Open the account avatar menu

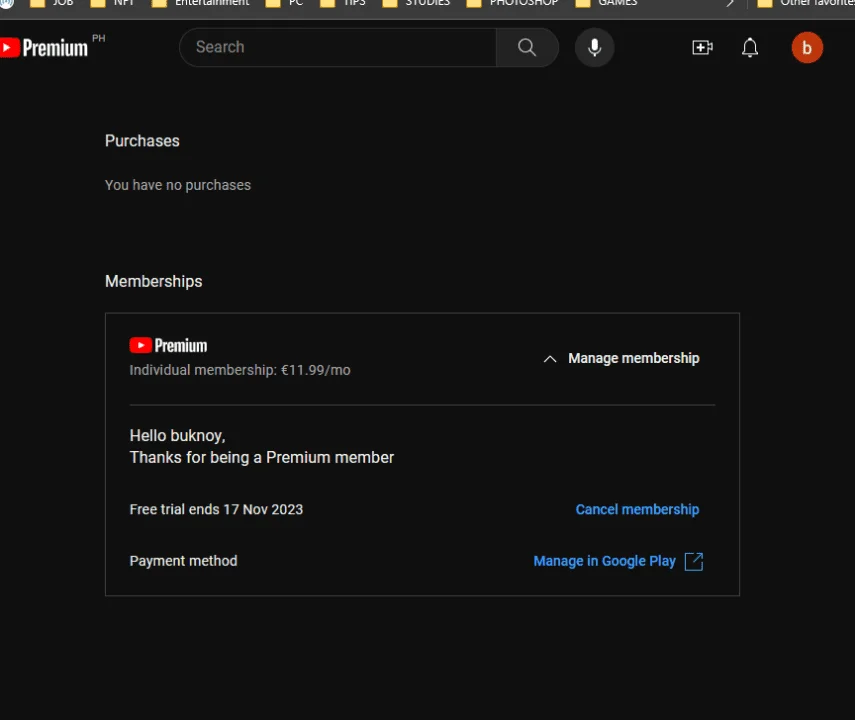(x=807, y=47)
